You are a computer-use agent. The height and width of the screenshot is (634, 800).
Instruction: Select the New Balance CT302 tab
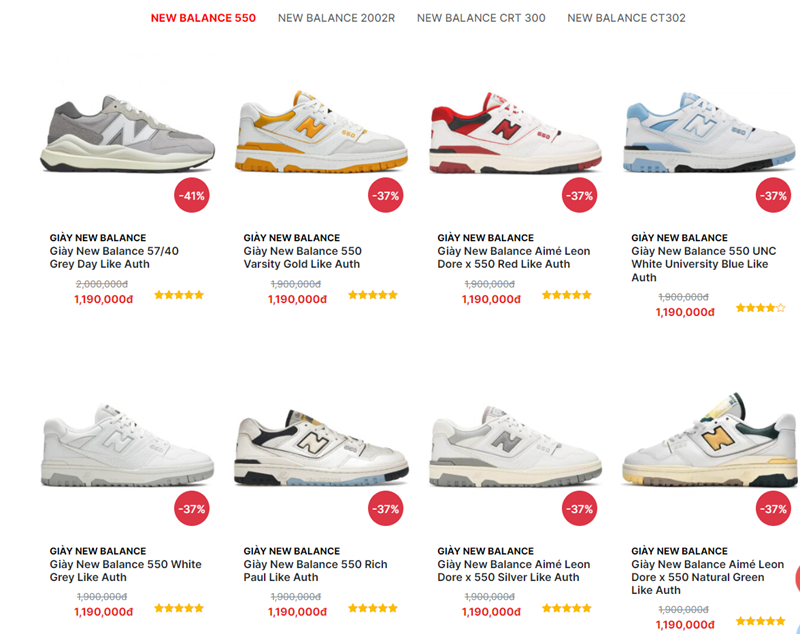[627, 18]
